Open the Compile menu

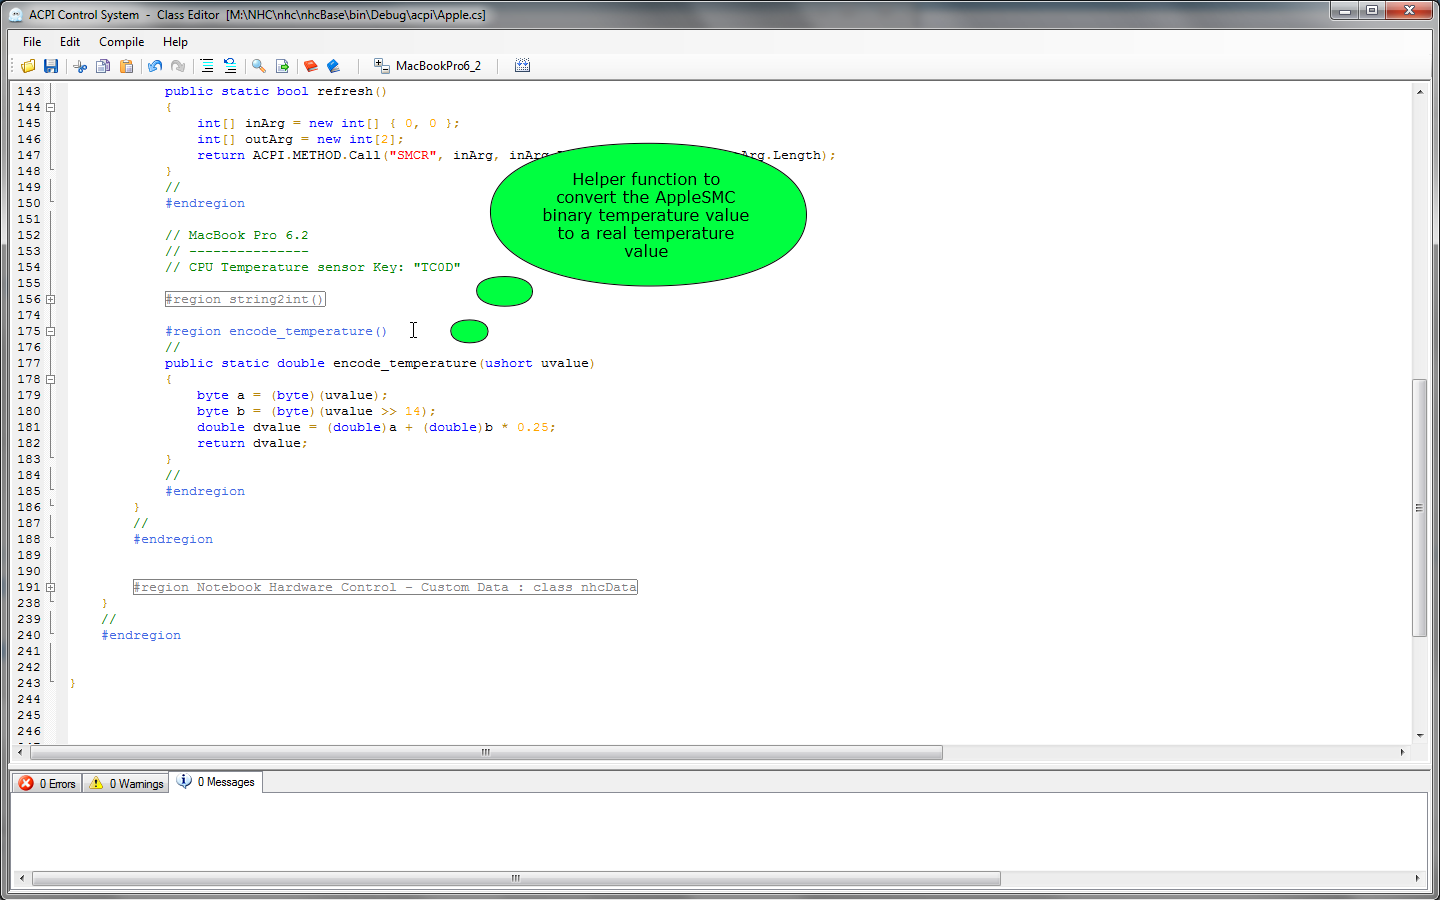pyautogui.click(x=121, y=42)
